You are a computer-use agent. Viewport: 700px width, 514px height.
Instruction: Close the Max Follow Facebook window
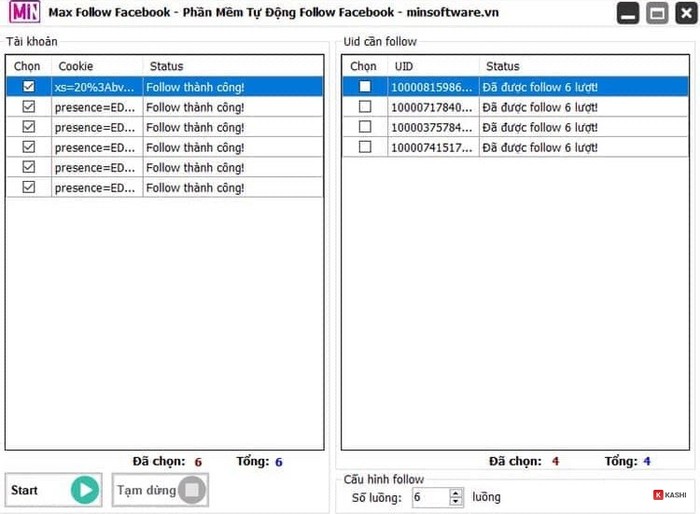coord(686,13)
